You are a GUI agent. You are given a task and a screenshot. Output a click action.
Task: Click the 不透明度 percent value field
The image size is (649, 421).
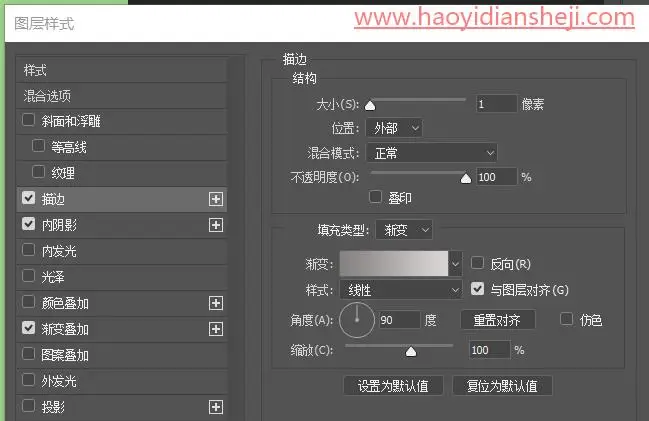pos(496,177)
